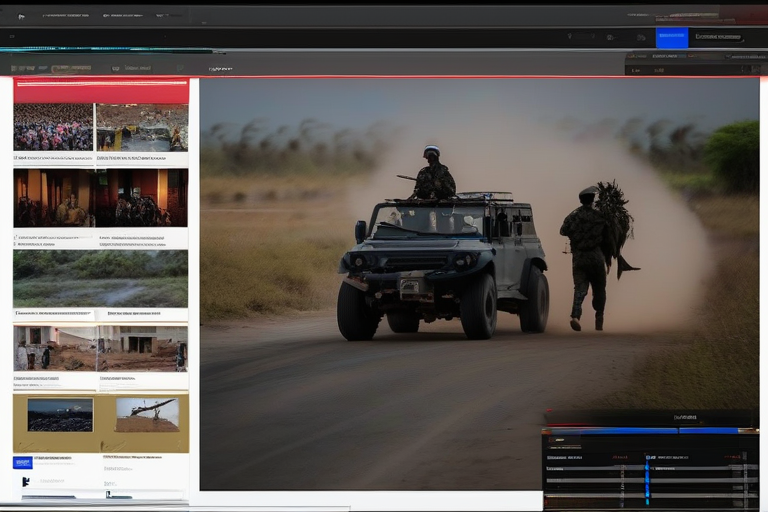Viewport: 768px width, 512px height.
Task: Click the title text of the bottom-right panel
Action: coord(686,416)
